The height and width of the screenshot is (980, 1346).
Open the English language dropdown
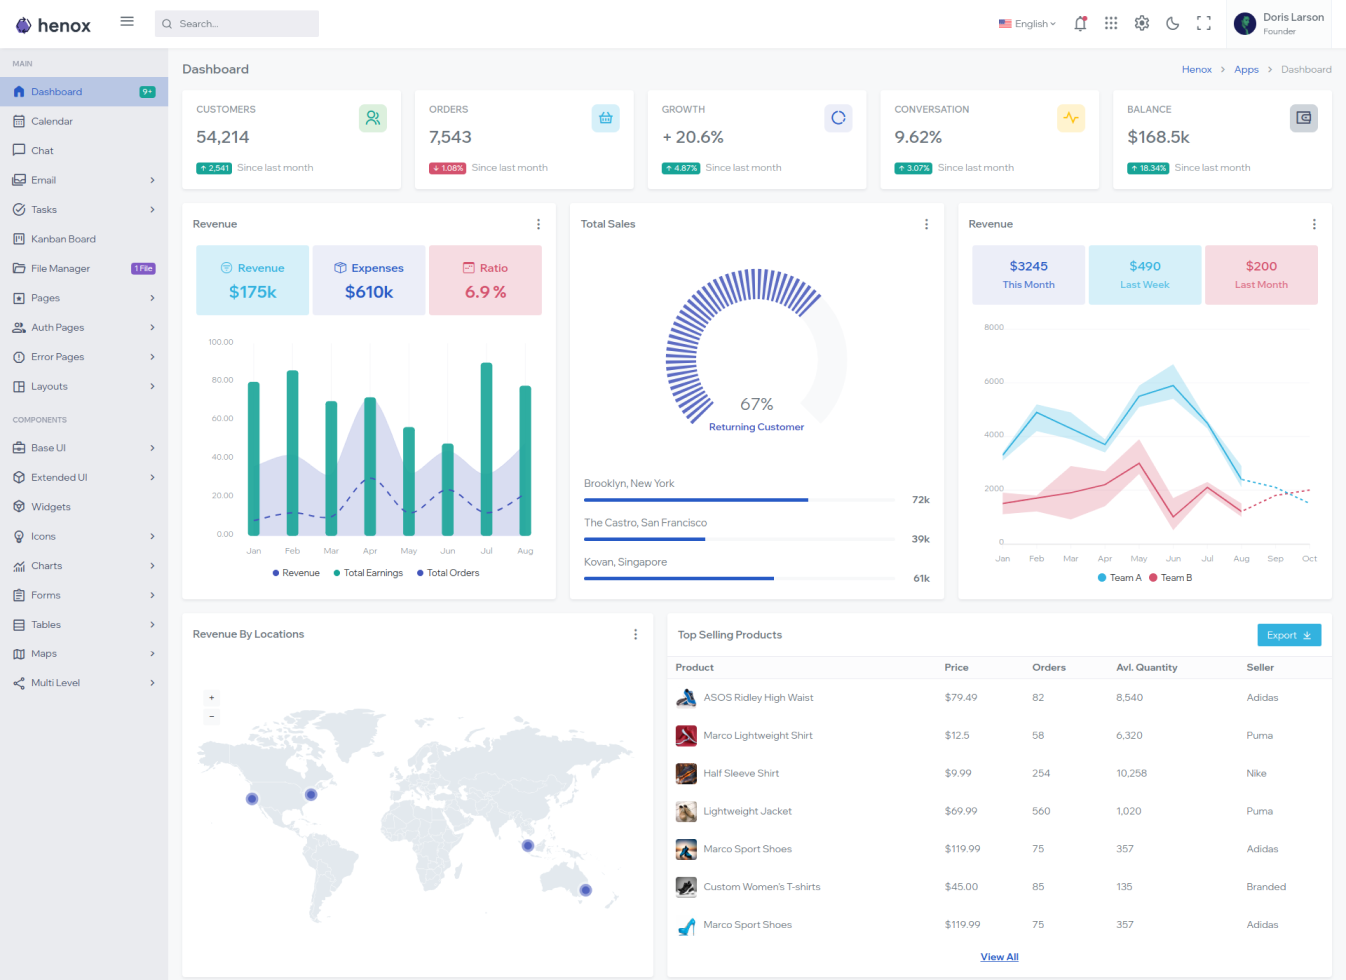pyautogui.click(x=1027, y=24)
